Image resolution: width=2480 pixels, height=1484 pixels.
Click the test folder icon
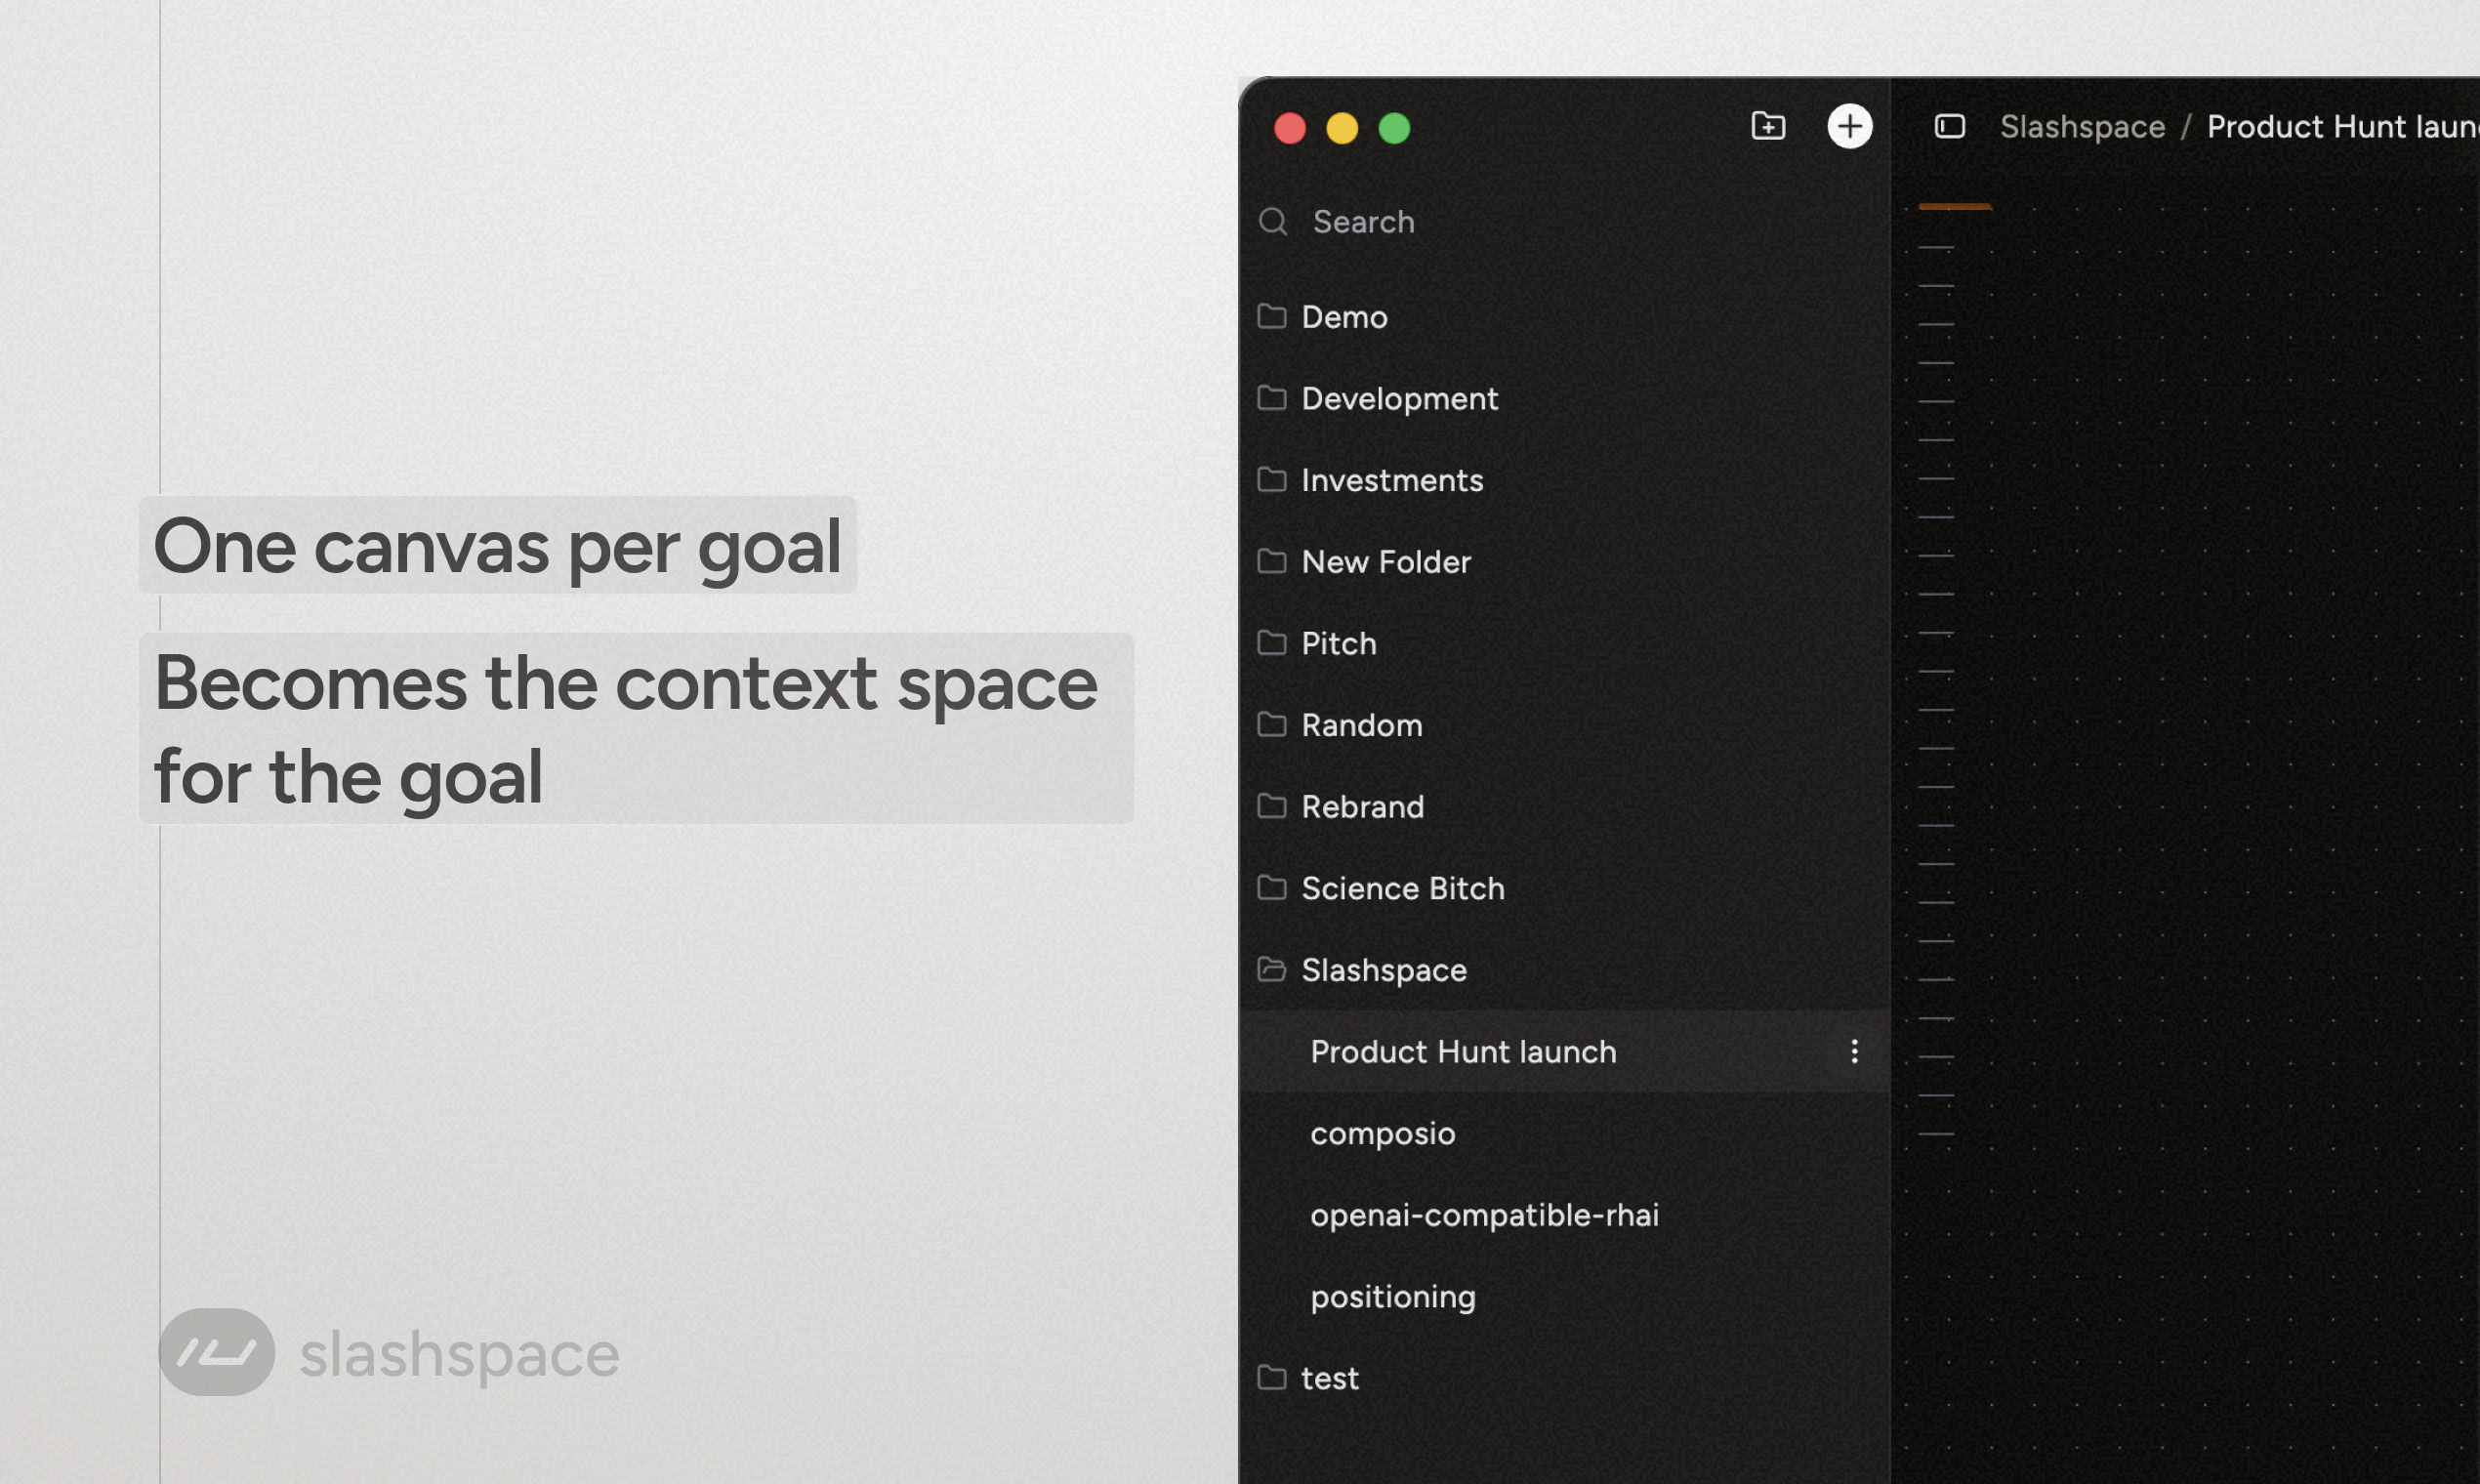[1271, 1377]
